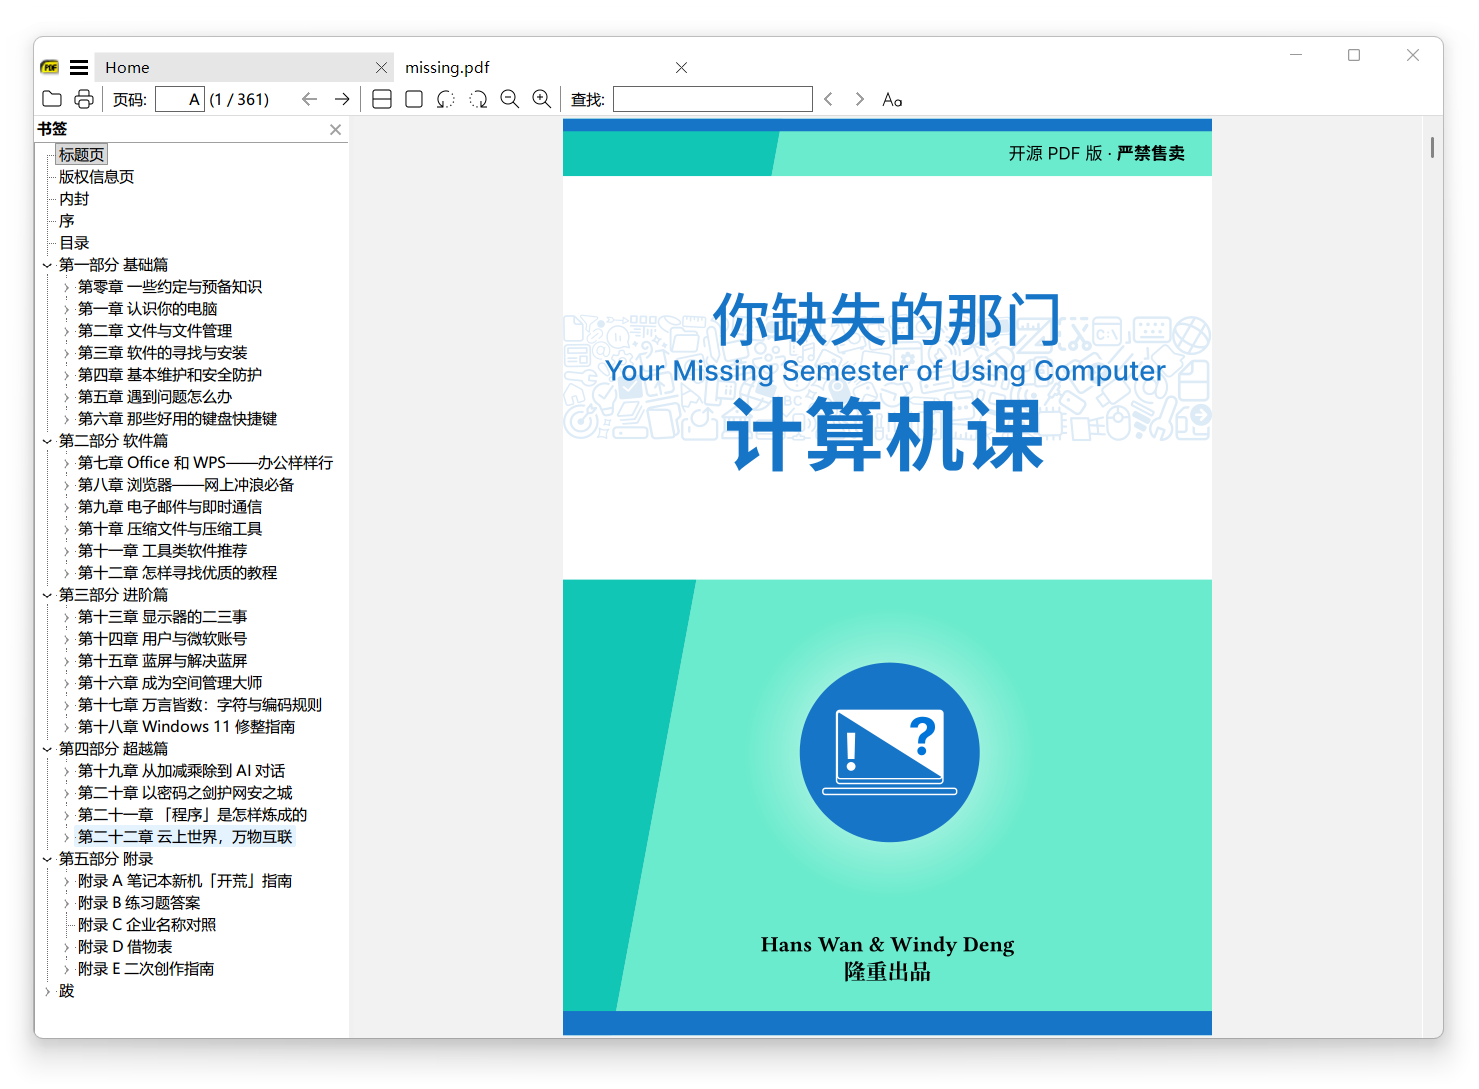
Task: Go to the next page with forward arrow
Action: (x=342, y=98)
